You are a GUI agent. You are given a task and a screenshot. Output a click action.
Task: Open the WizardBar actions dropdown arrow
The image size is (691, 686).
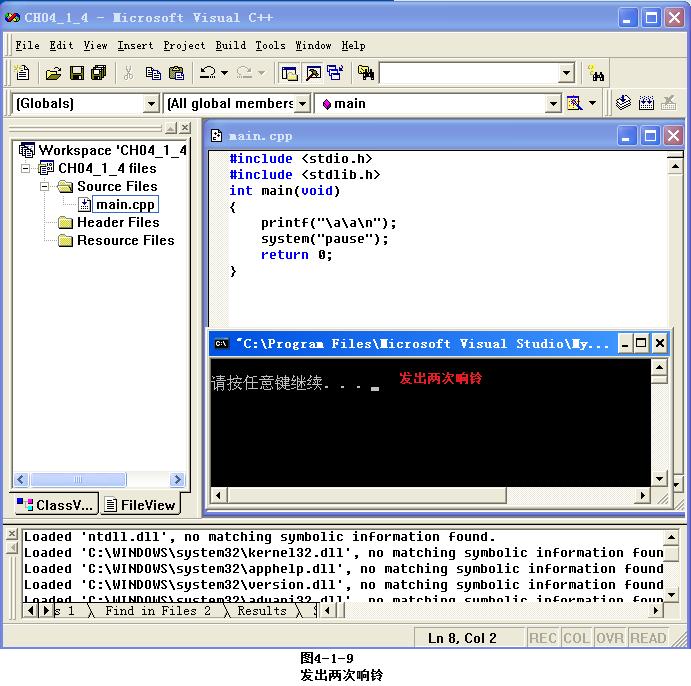(x=593, y=104)
